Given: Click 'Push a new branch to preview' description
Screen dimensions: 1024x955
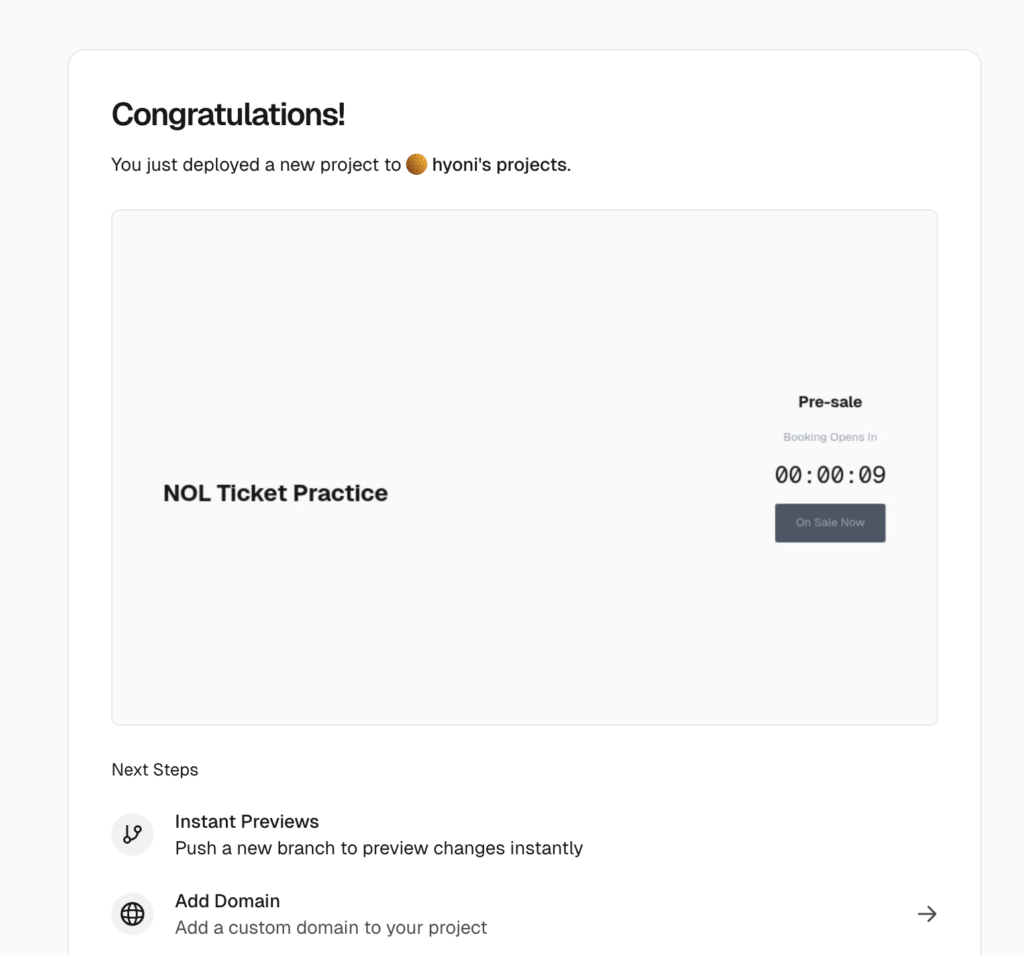Looking at the screenshot, I should pos(379,848).
